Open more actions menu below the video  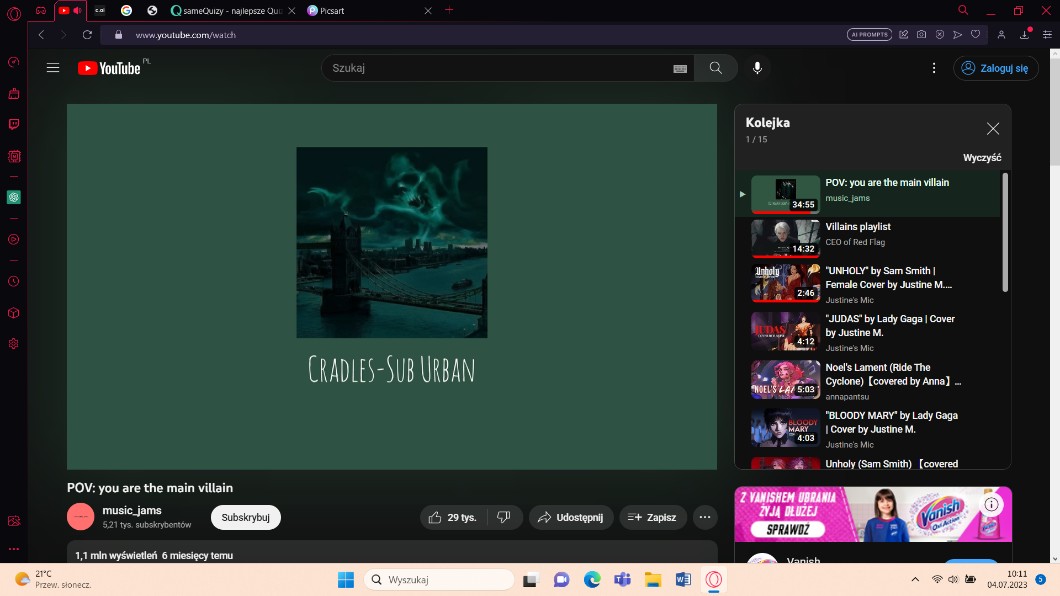[x=705, y=517]
